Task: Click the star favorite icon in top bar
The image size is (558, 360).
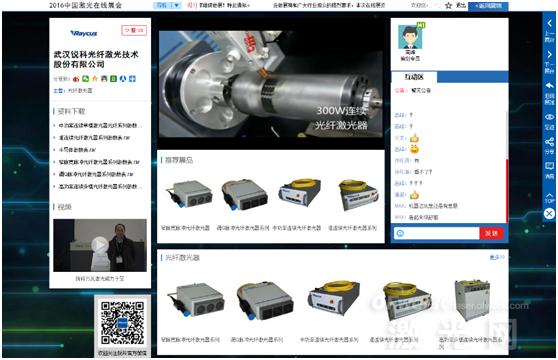Action: [x=448, y=5]
